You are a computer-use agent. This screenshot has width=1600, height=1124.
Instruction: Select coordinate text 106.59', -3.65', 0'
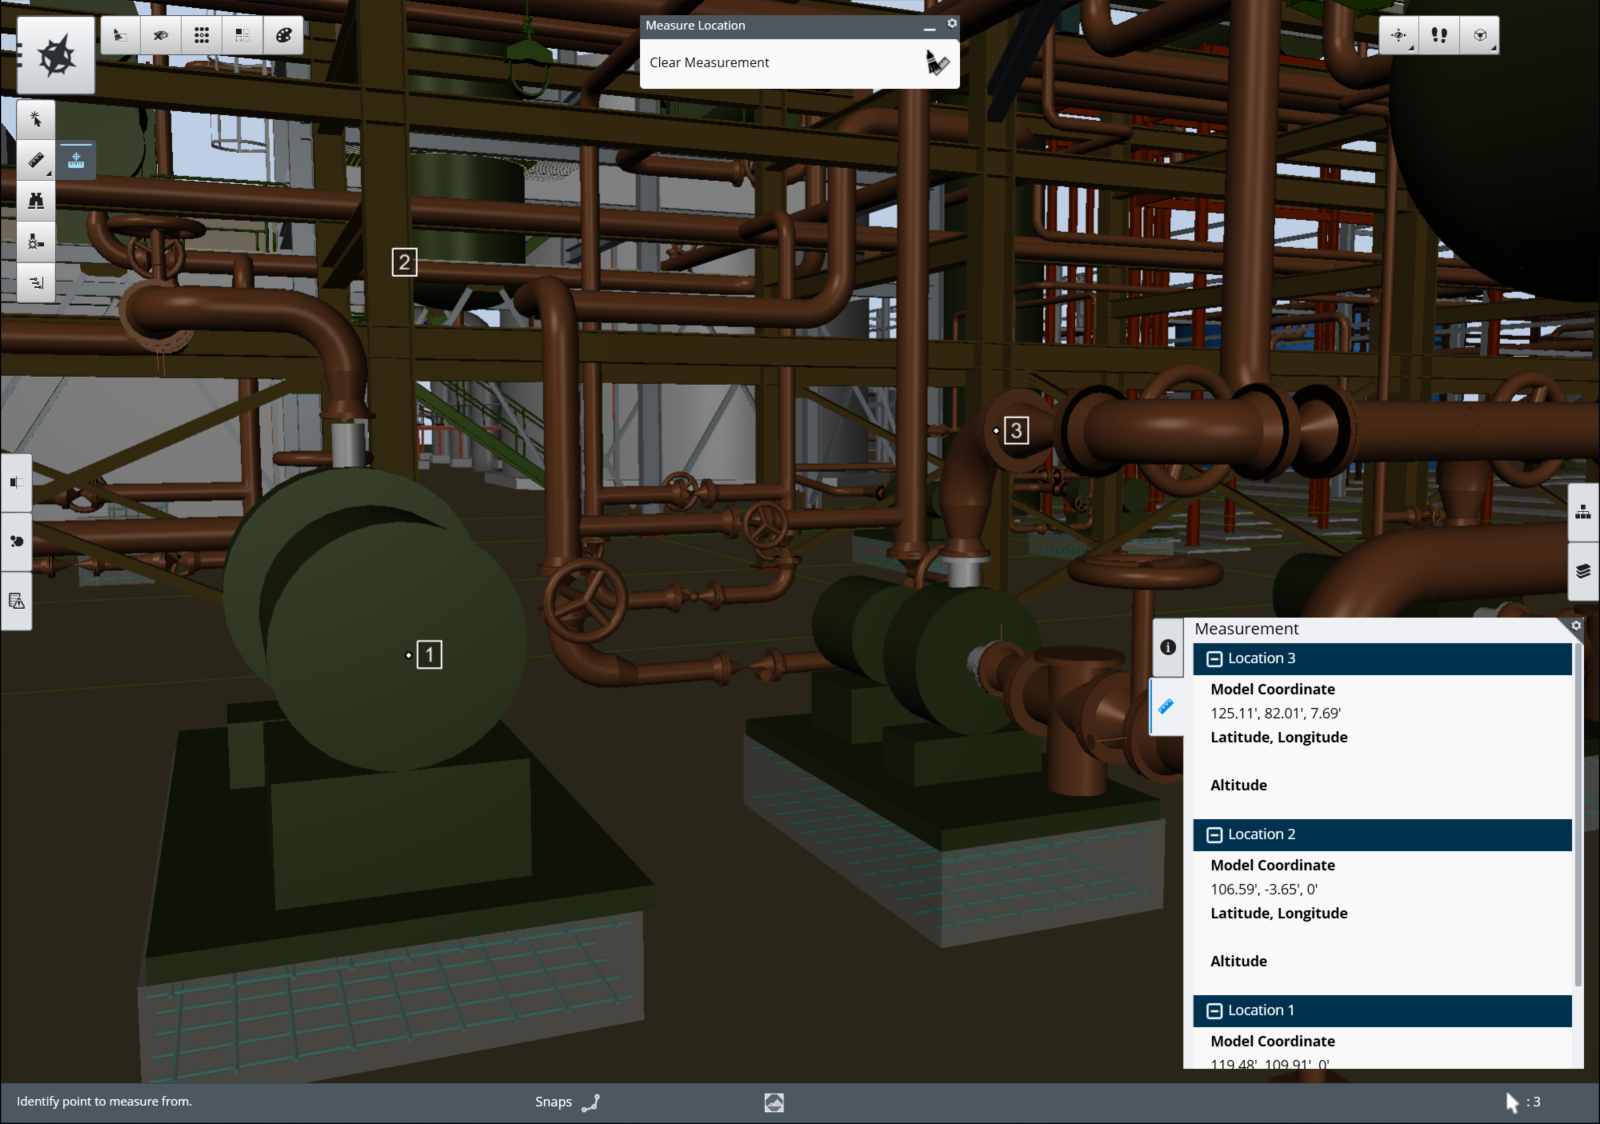coord(1264,889)
